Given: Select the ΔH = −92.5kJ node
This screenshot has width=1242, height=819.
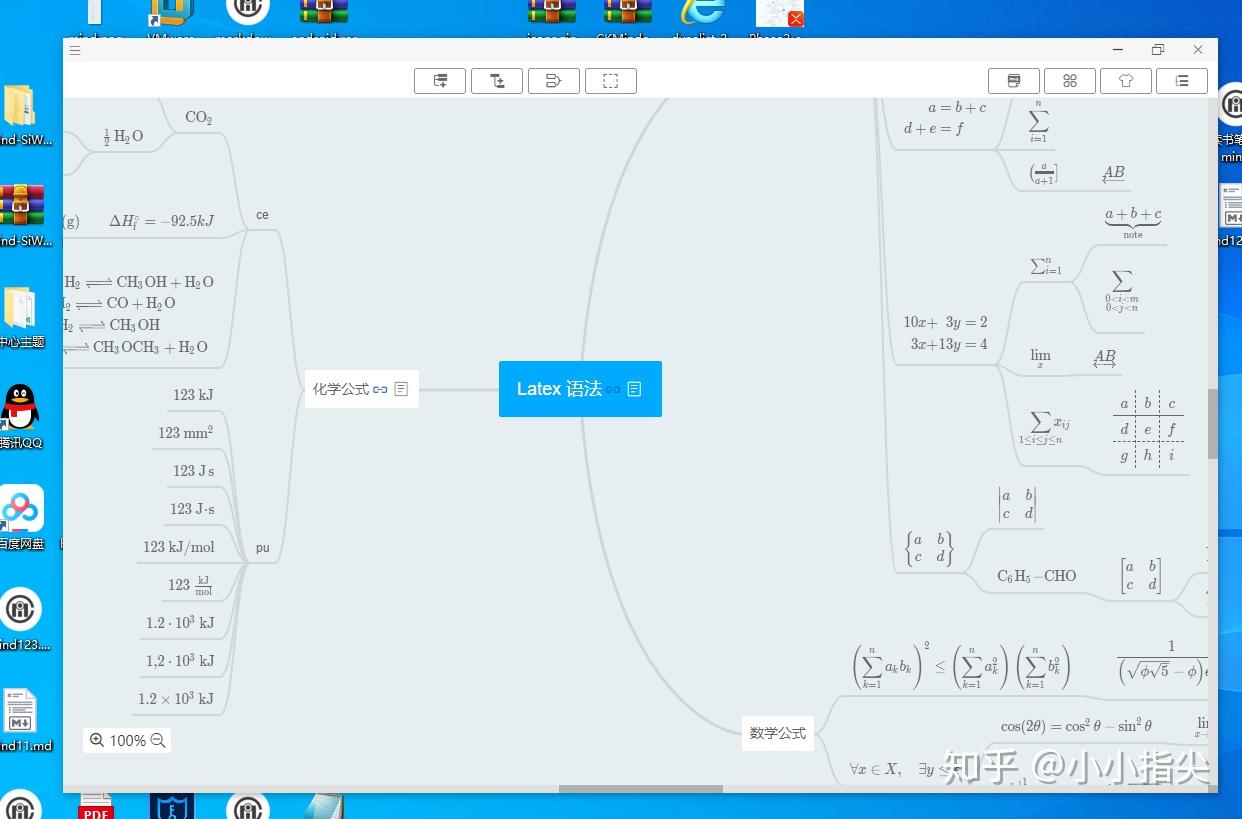Looking at the screenshot, I should tap(161, 221).
